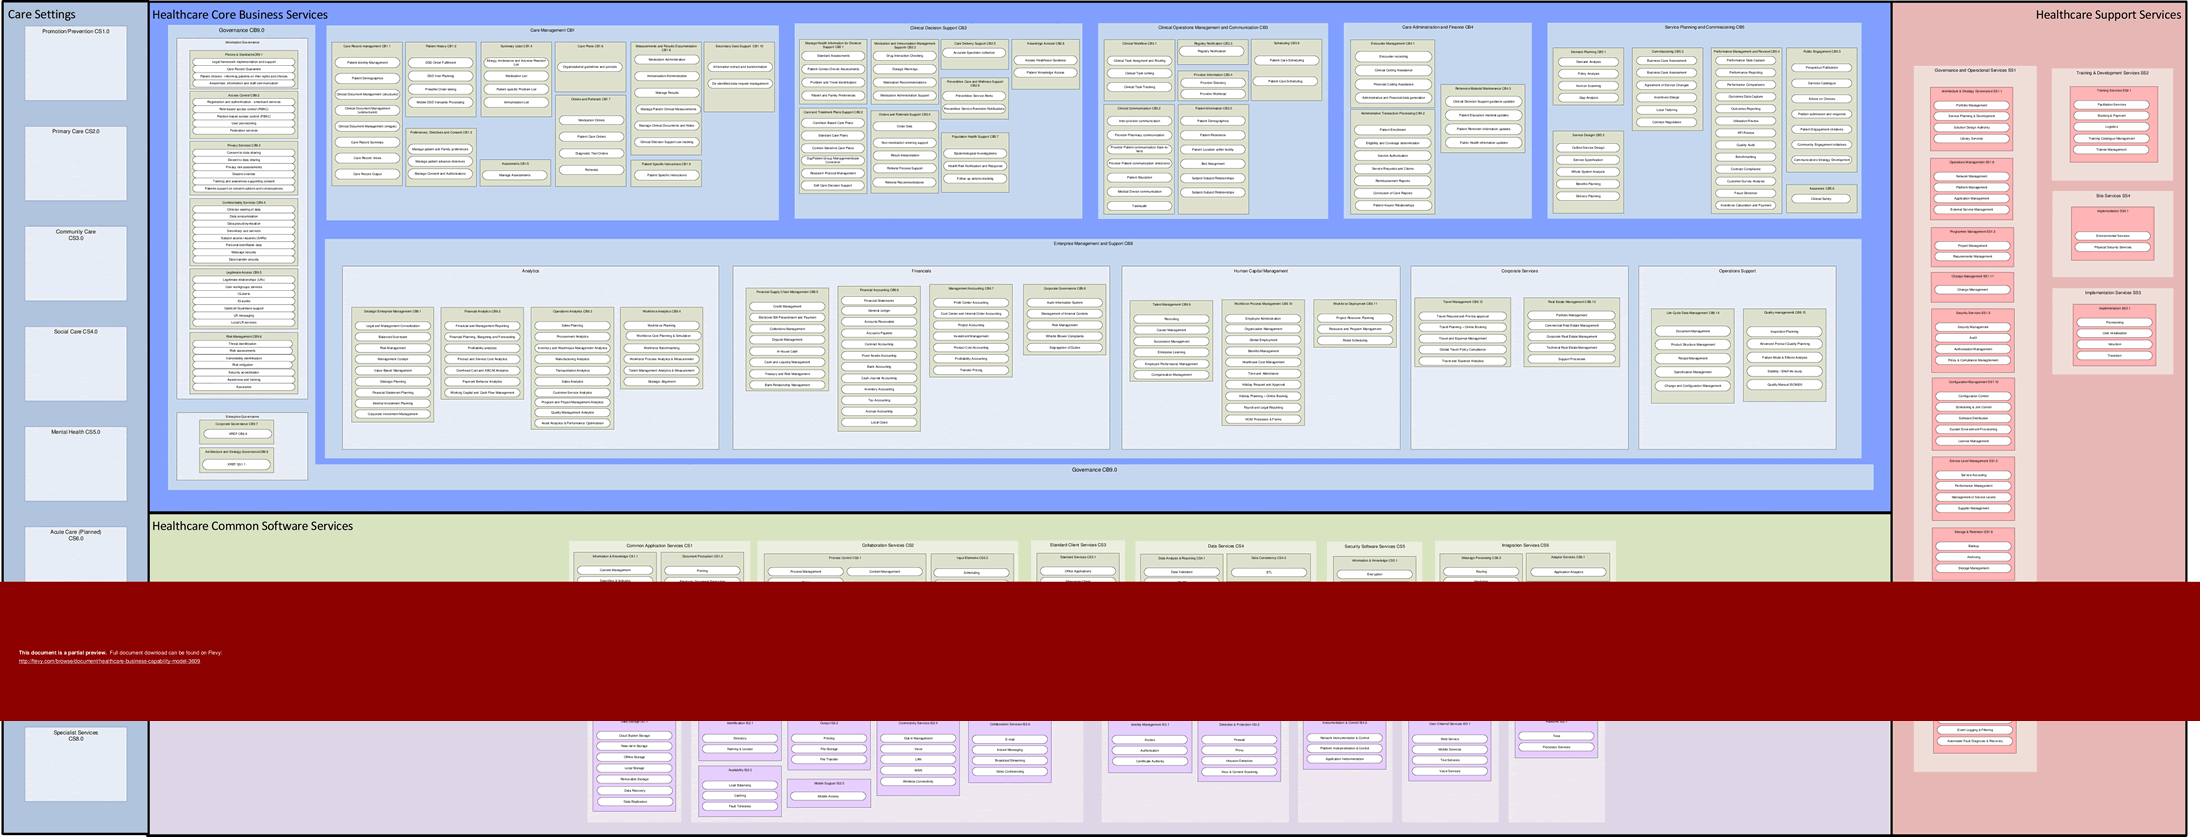This screenshot has width=2200, height=837.
Task: Select the 'Outline Service Design' capability
Action: tap(1588, 148)
